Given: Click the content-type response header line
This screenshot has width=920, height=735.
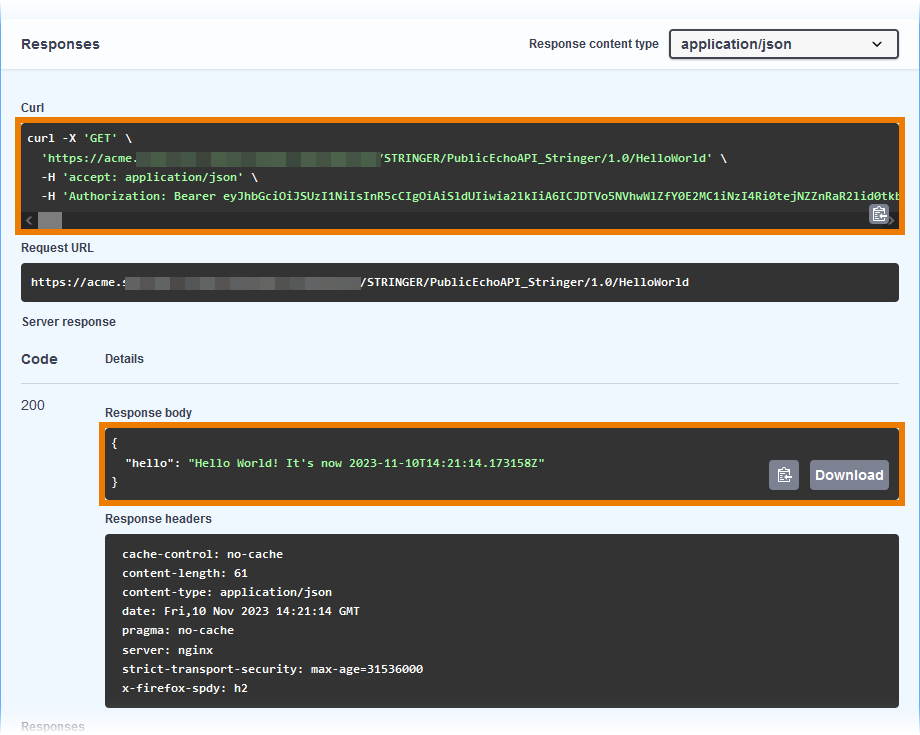Looking at the screenshot, I should (226, 592).
